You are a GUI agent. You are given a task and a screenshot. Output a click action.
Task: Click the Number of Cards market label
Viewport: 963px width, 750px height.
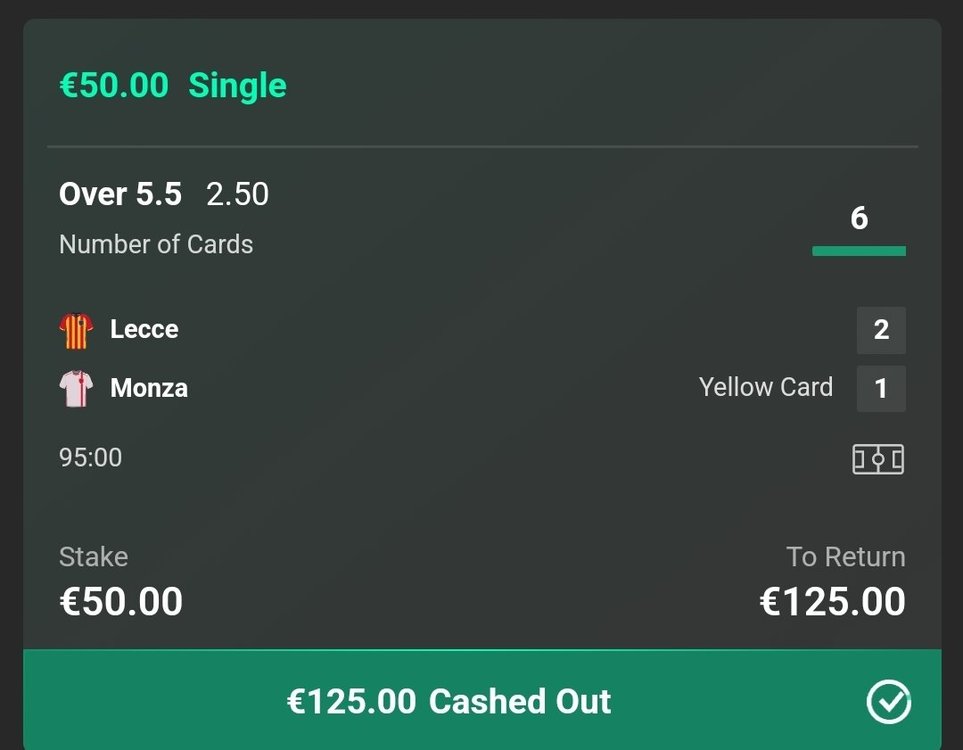tap(156, 244)
